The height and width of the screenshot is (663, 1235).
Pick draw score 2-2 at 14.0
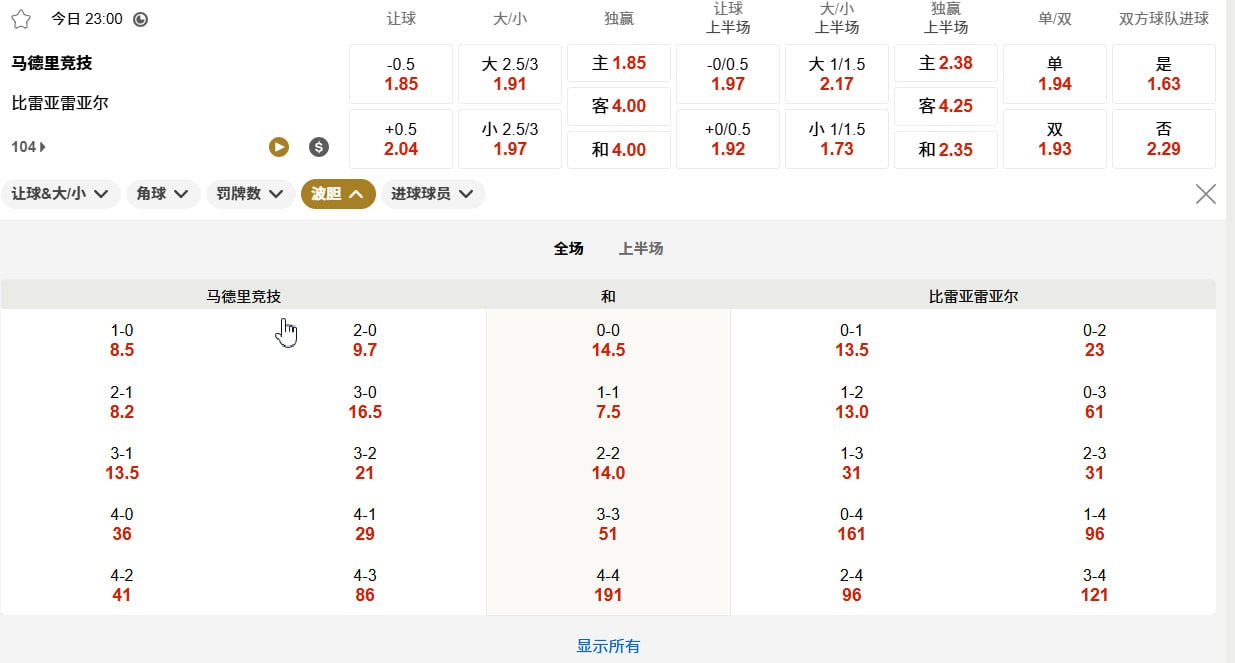point(608,463)
